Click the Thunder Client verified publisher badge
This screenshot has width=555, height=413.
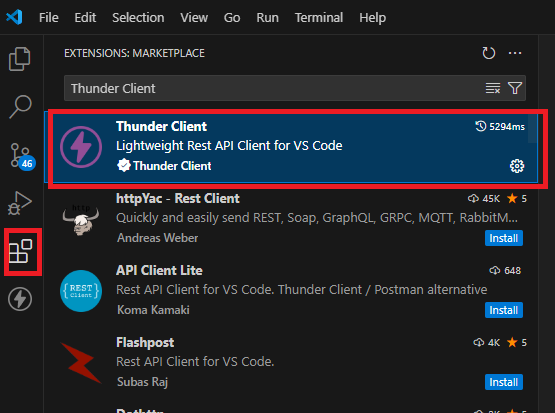click(x=124, y=165)
